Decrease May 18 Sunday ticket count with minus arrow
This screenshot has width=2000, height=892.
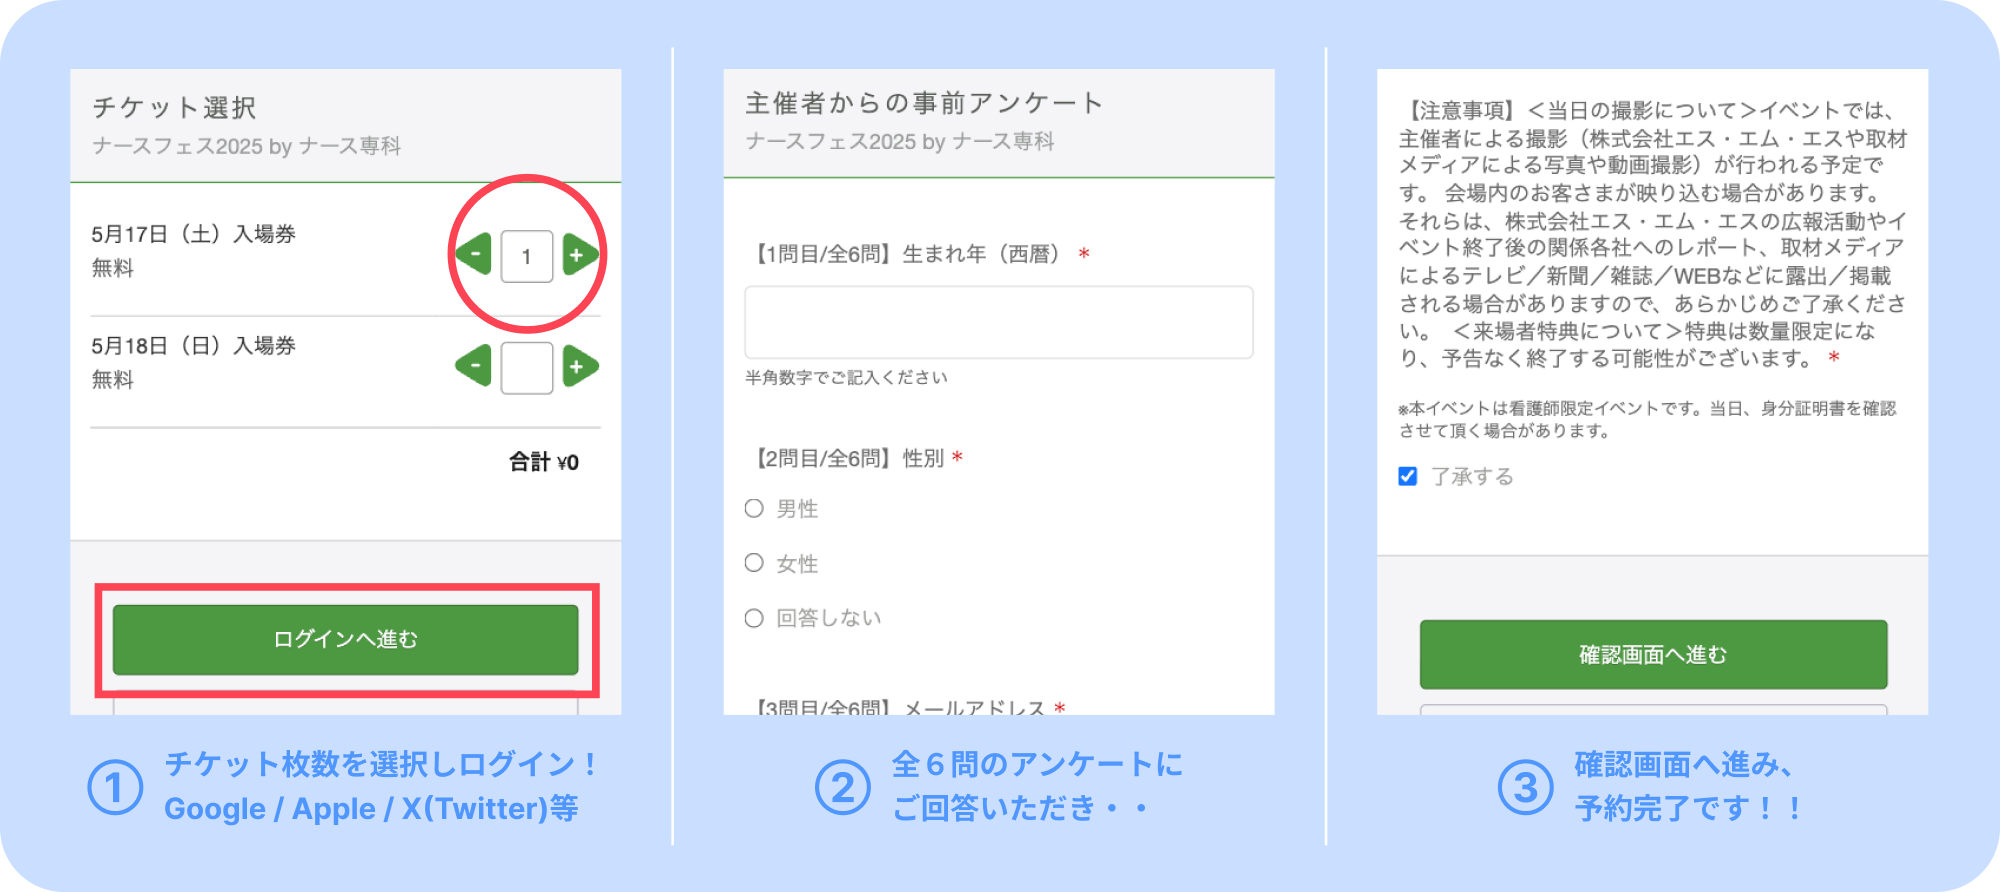[474, 367]
